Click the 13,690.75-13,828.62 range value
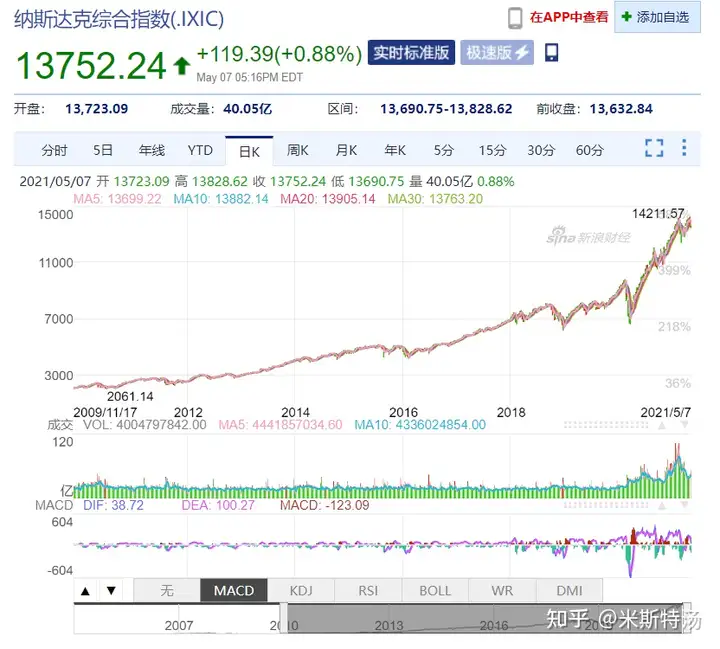Screen dimensions: 720x649 coord(446,109)
